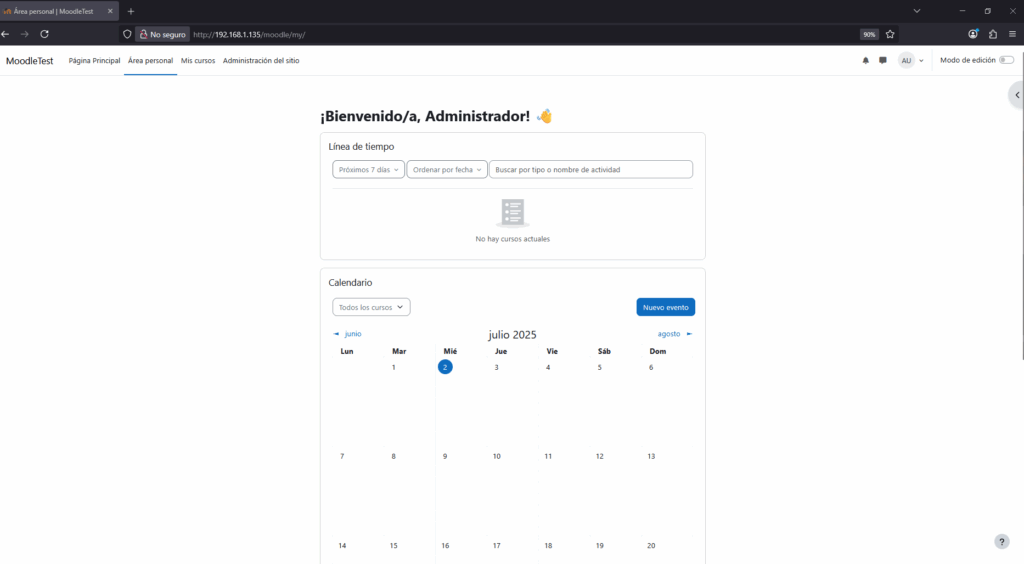The image size is (1024, 564).
Task: Open the block drawer side arrow
Action: point(1017,95)
